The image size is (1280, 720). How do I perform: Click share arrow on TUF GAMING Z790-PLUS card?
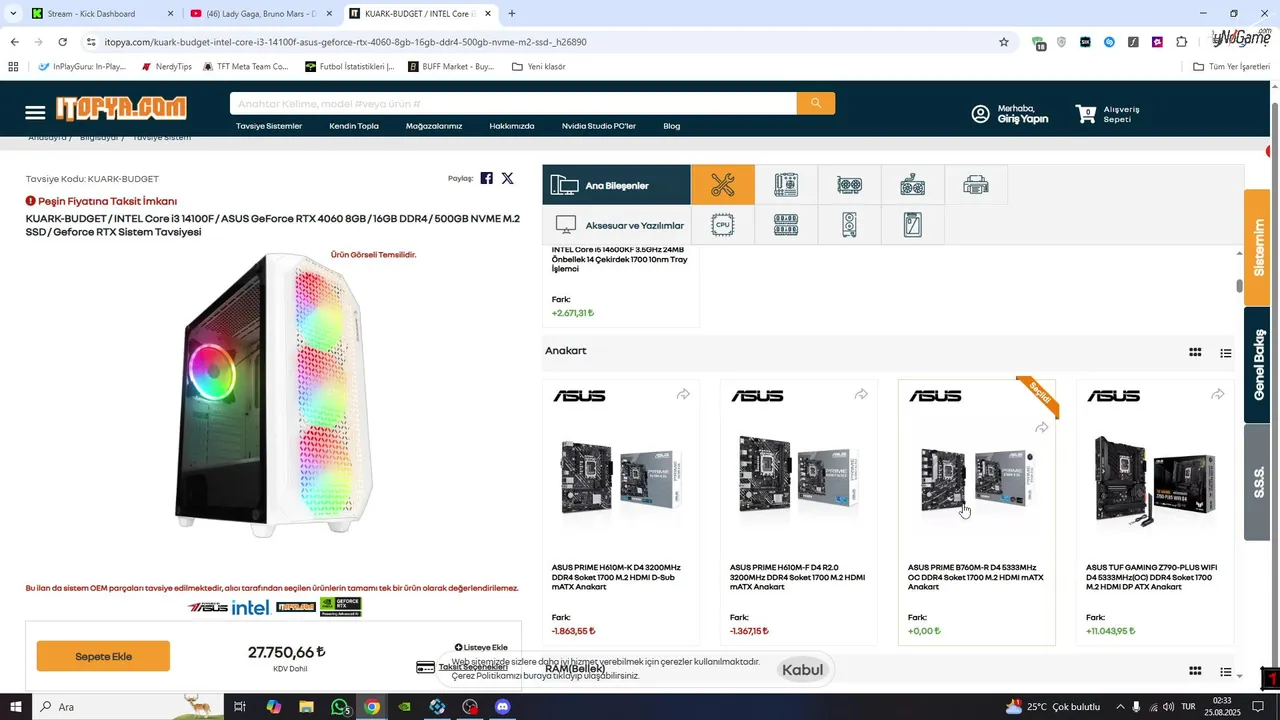1217,395
